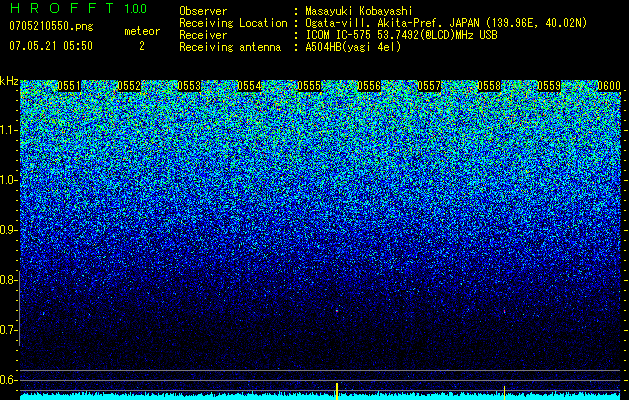Click the red meteor echo dot below 0556

coord(337,311)
